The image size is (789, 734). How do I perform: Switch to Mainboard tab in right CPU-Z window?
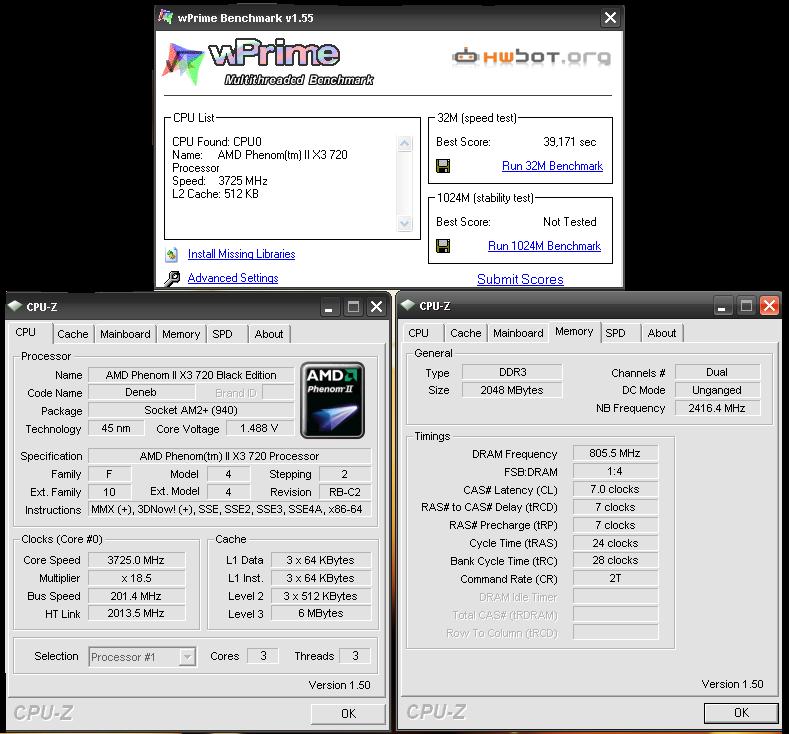pos(518,333)
